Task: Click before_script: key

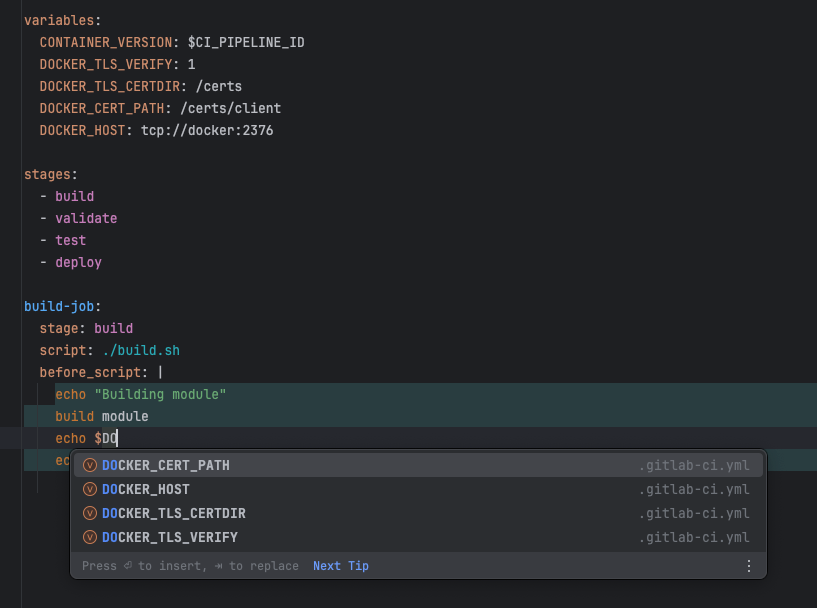Action: (94, 372)
